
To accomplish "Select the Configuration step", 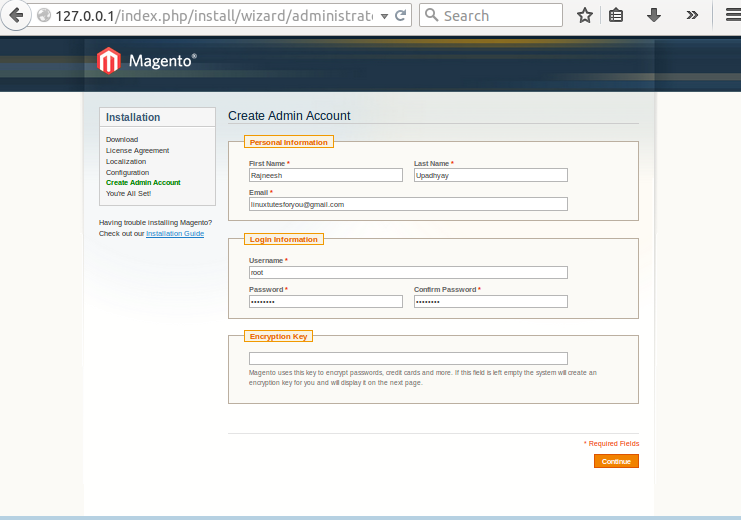I will [128, 173].
